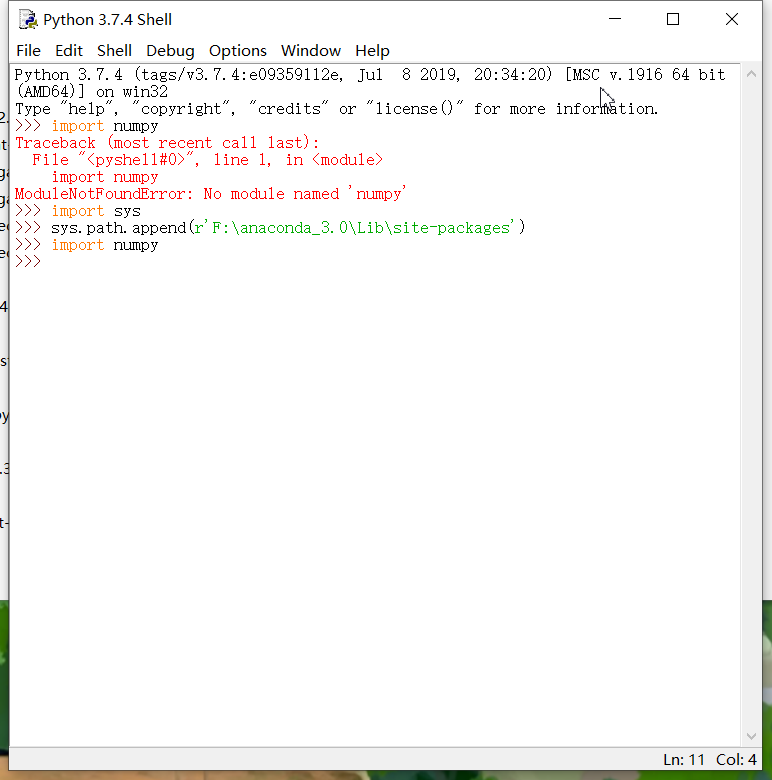Click the 'Ln: 11' status bar entry
This screenshot has width=772, height=780.
683,760
